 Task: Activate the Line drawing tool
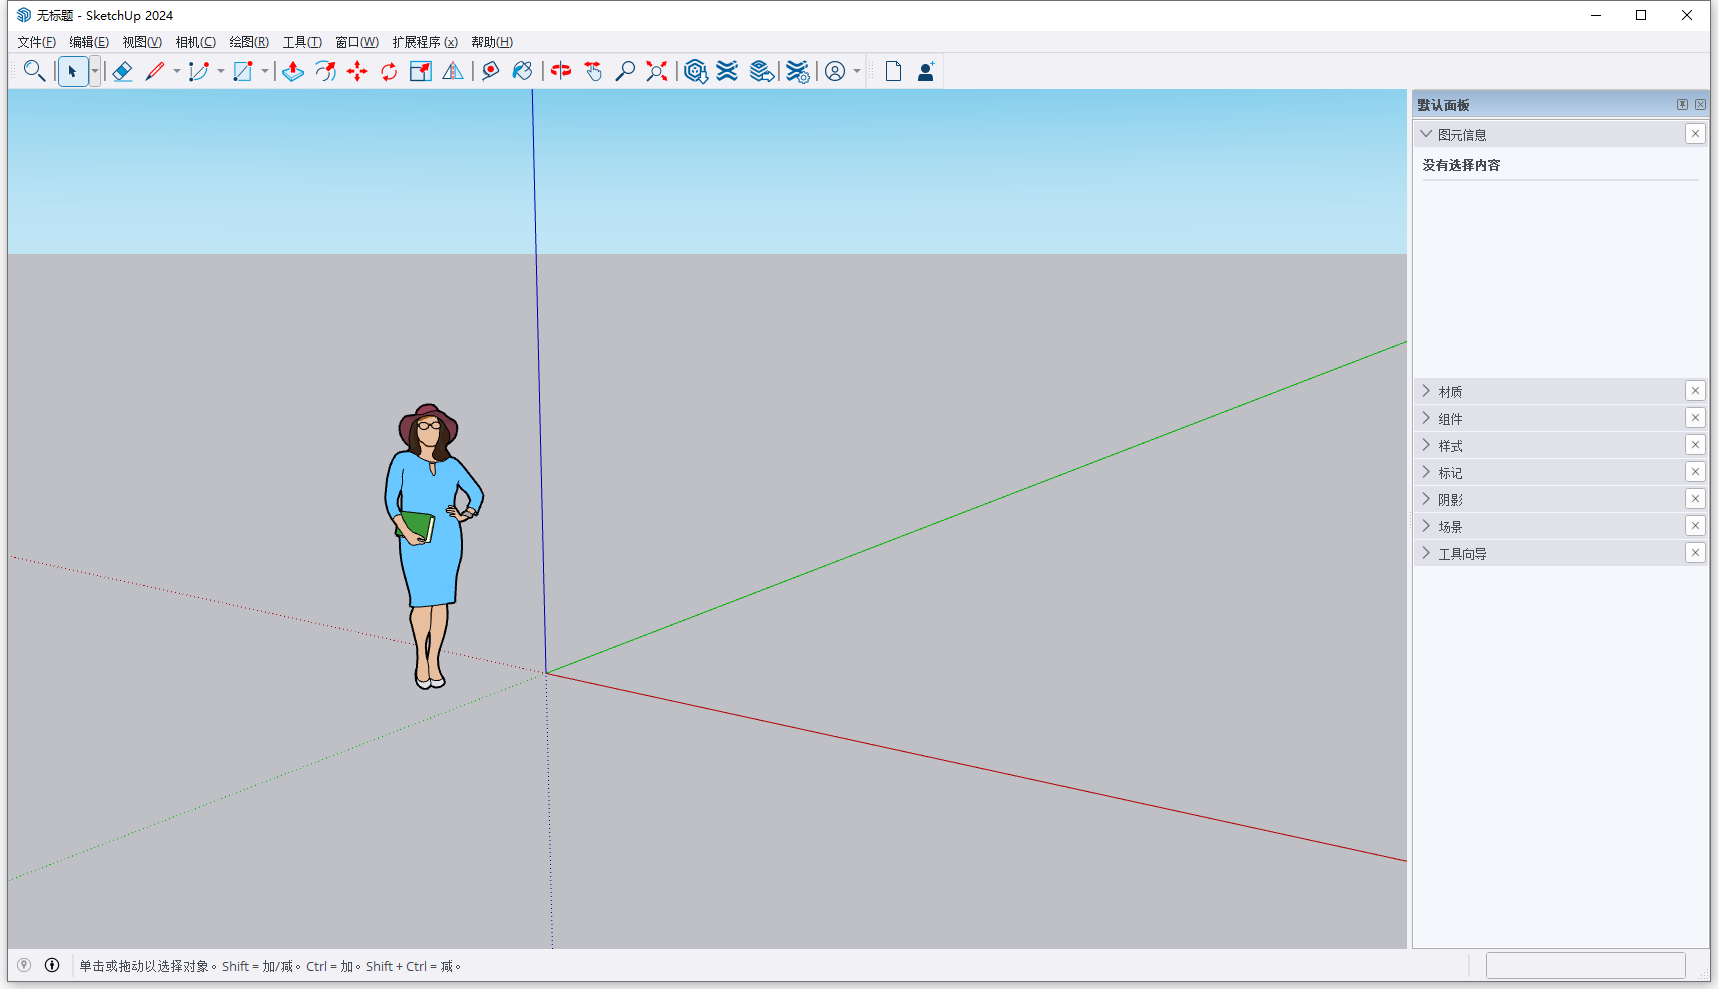tap(157, 71)
